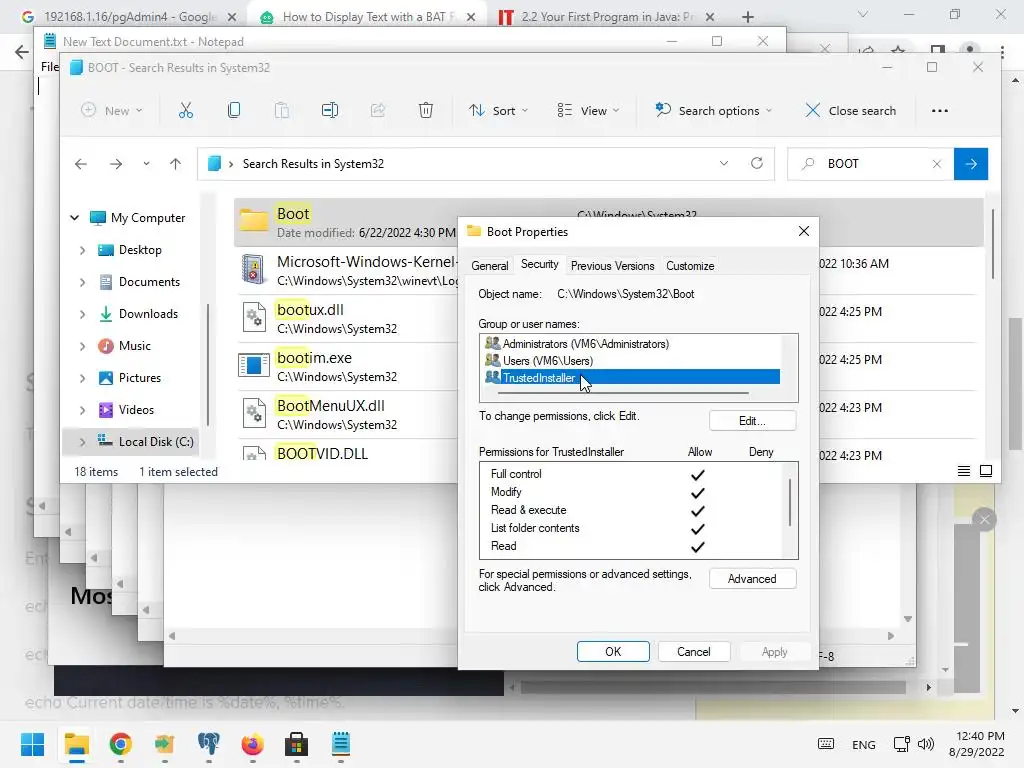
Task: Switch to Previous Versions tab
Action: [612, 266]
